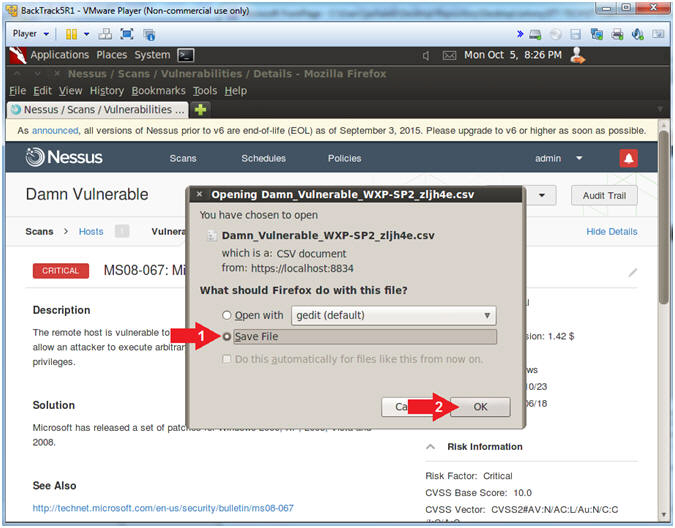Click Hide Details link

click(x=612, y=232)
